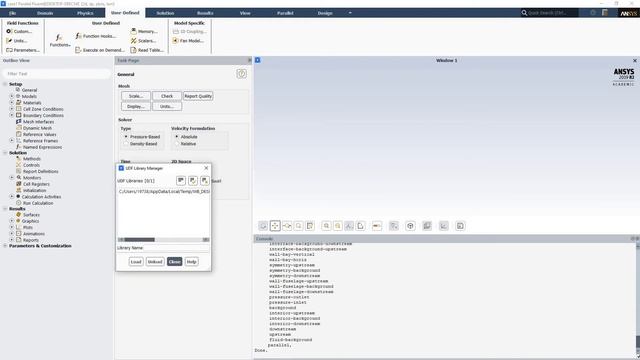Click Load in UDF Library Manager
This screenshot has height=360, width=640.
pos(136,262)
